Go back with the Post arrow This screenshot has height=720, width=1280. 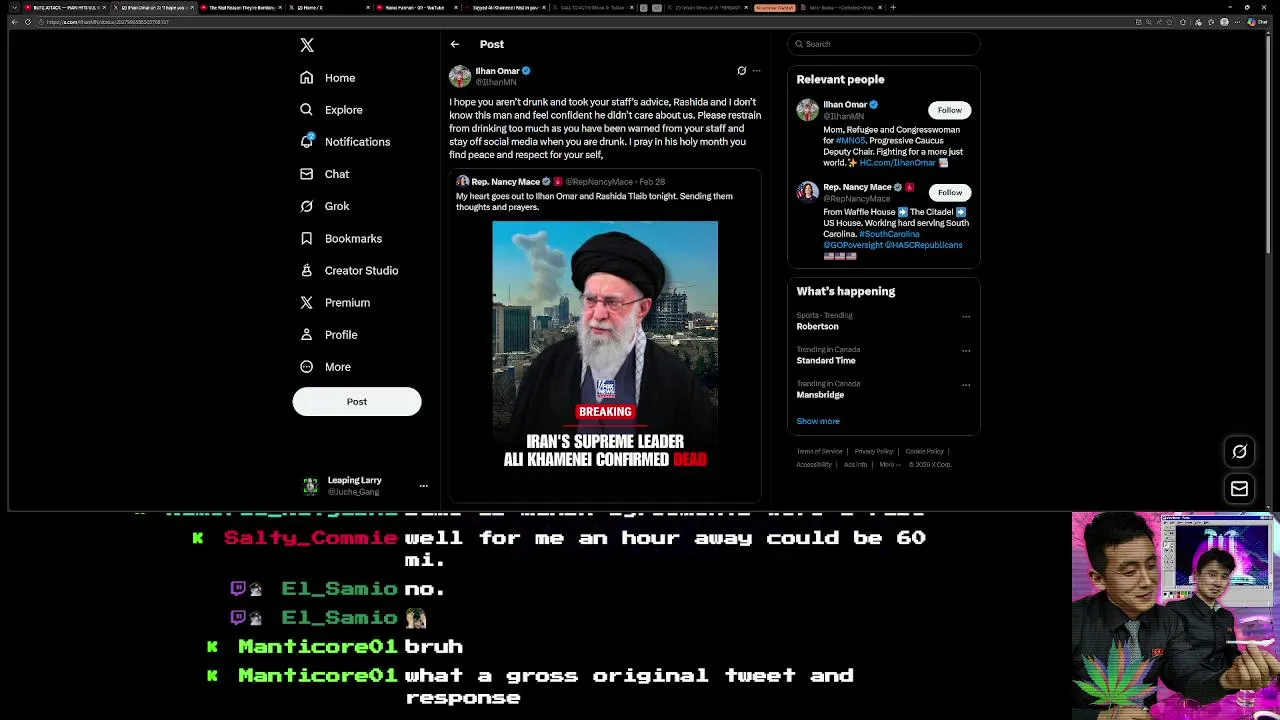[x=454, y=44]
